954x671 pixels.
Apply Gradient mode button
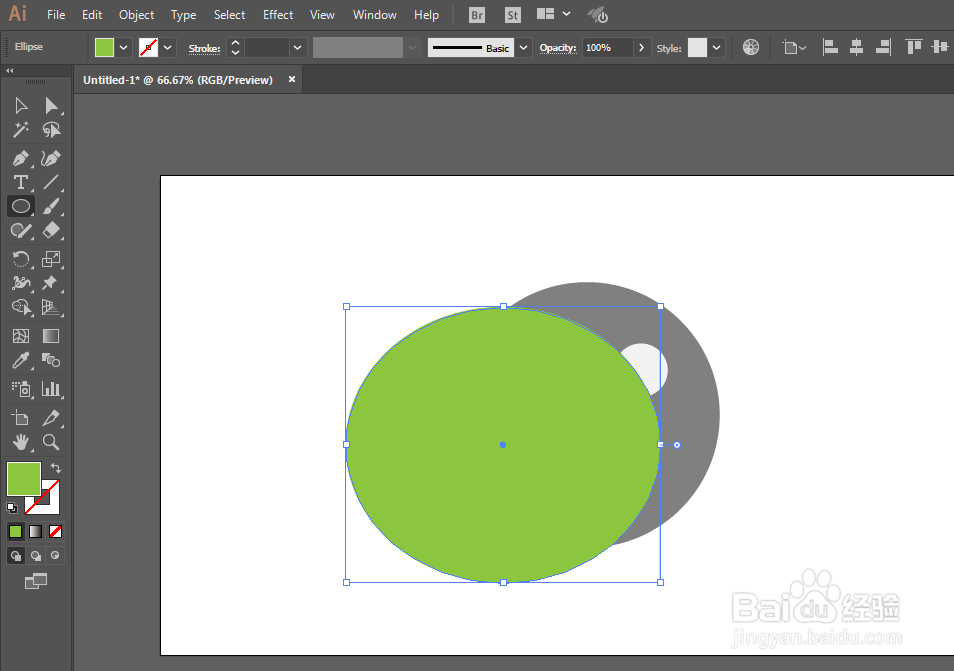point(35,532)
